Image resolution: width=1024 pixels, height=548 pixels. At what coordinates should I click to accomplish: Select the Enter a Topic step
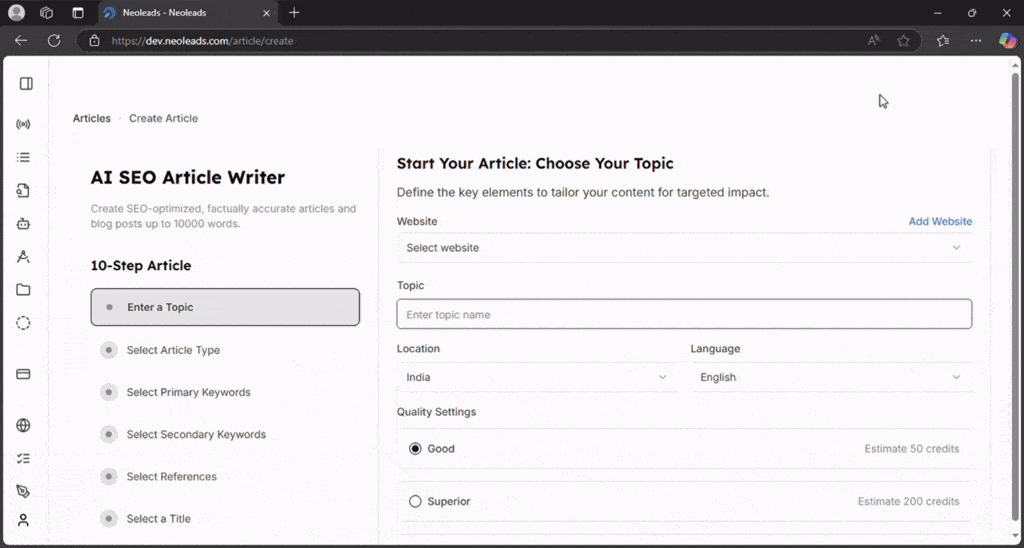(225, 307)
